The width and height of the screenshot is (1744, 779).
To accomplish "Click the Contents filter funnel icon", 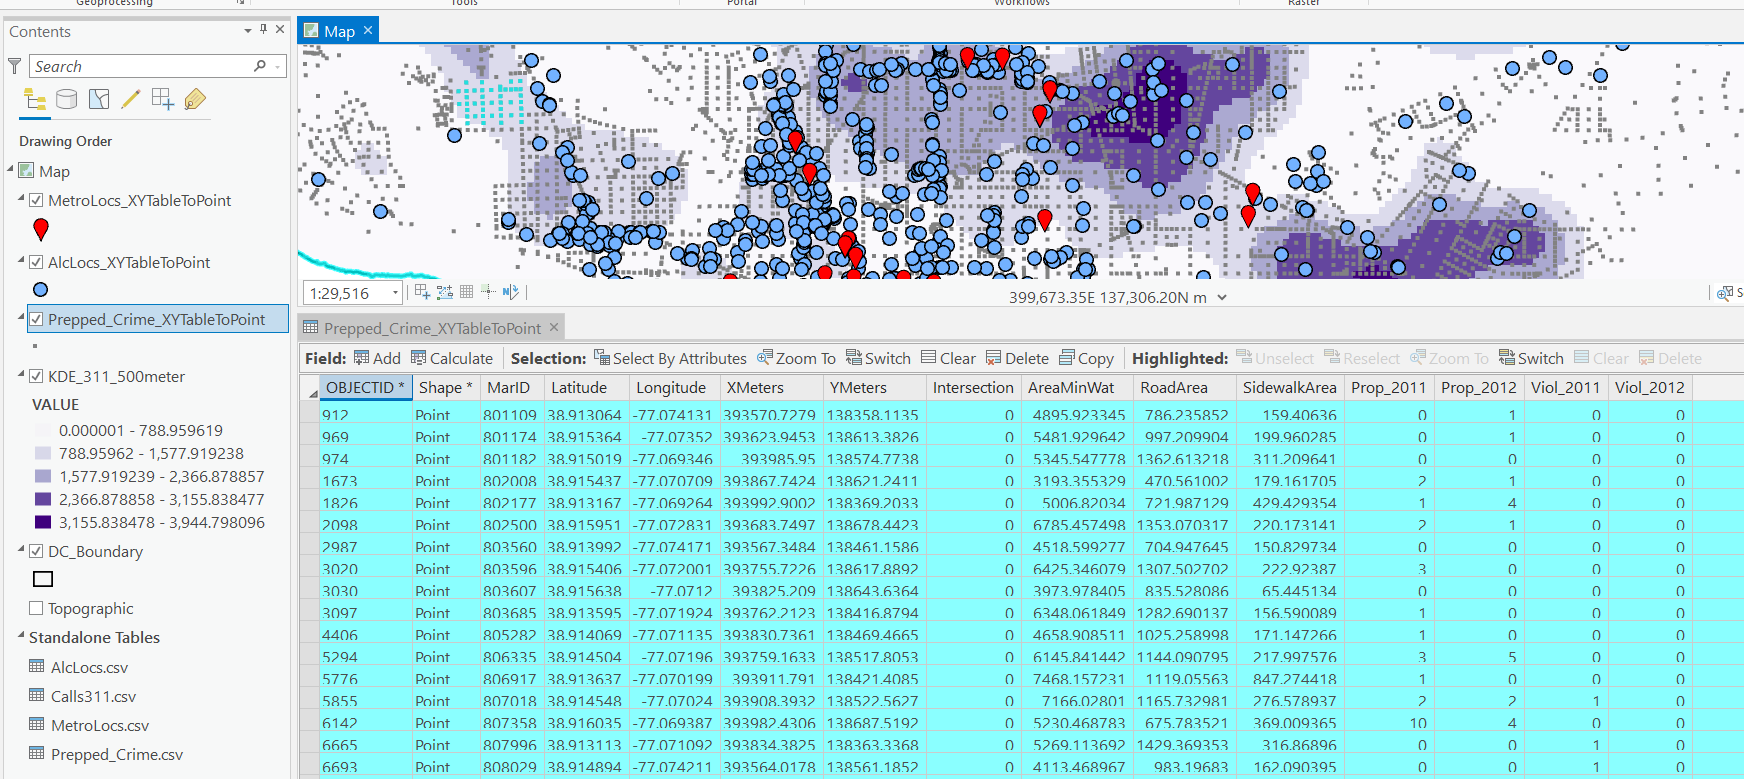I will (14, 66).
